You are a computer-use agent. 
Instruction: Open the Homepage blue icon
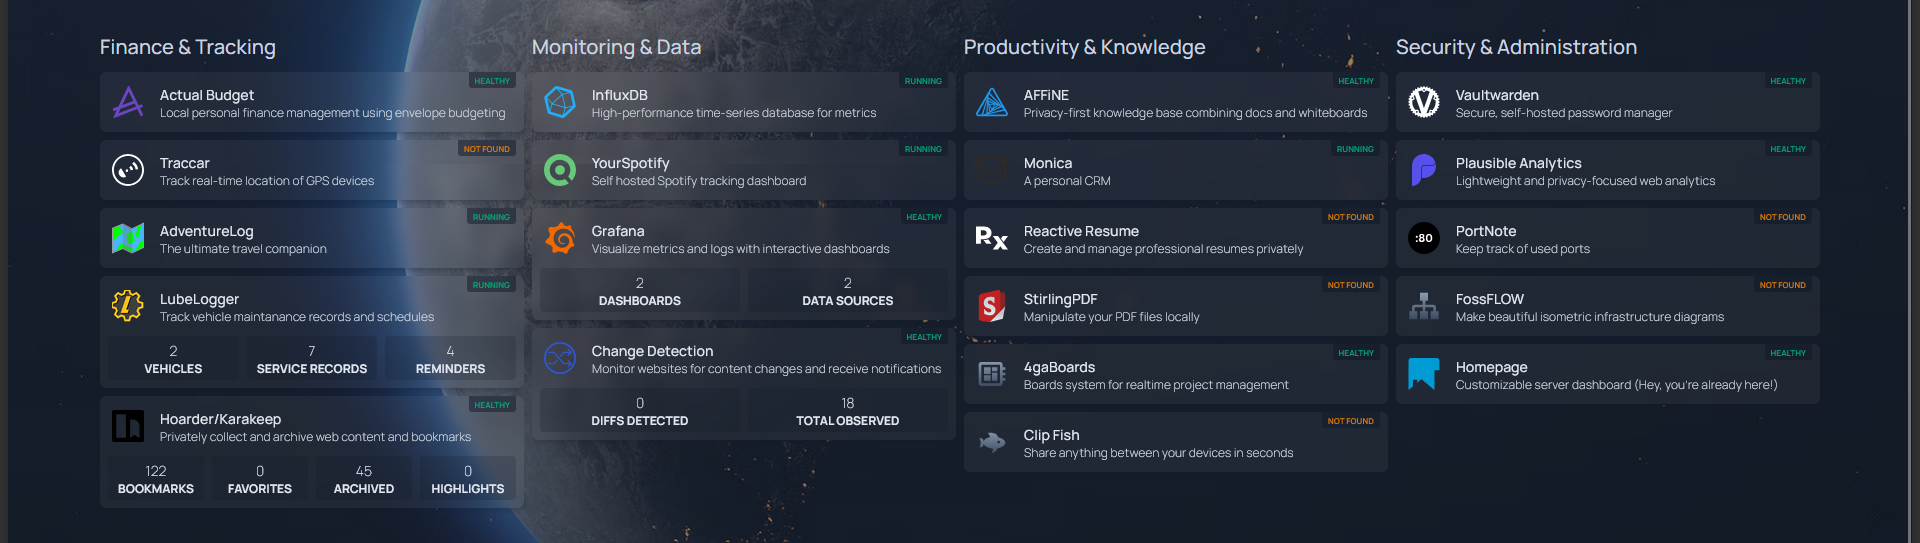[x=1424, y=374]
